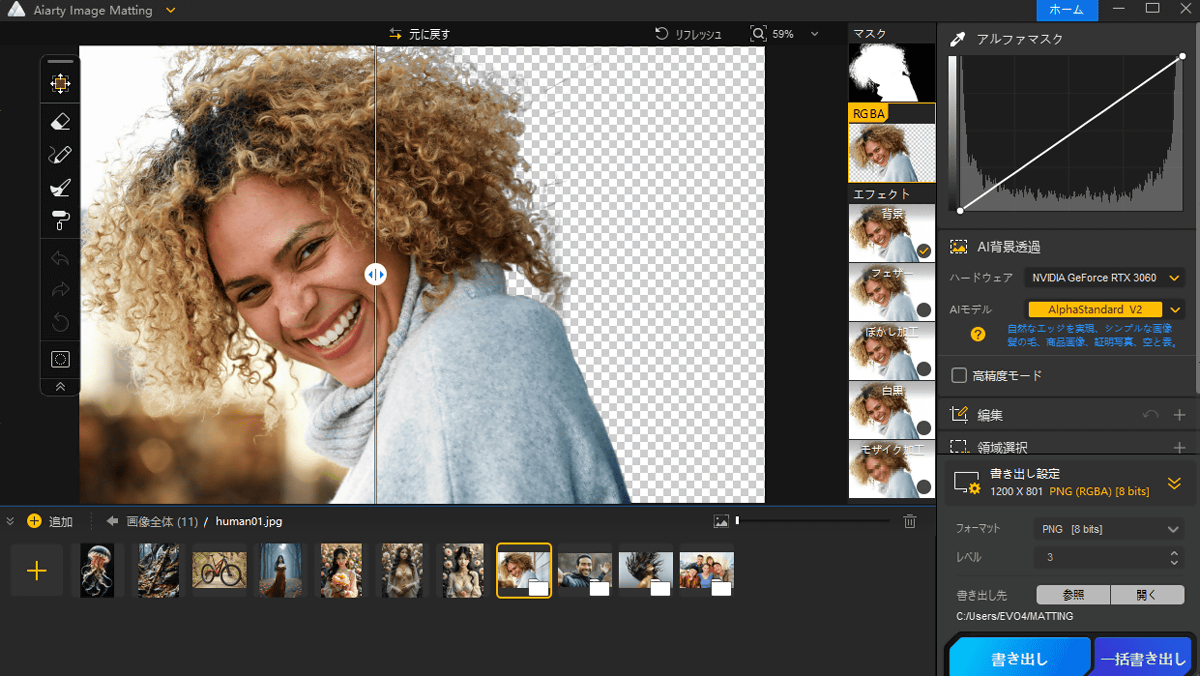The width and height of the screenshot is (1200, 676).
Task: Click the 書き出し export button
Action: [x=1019, y=659]
